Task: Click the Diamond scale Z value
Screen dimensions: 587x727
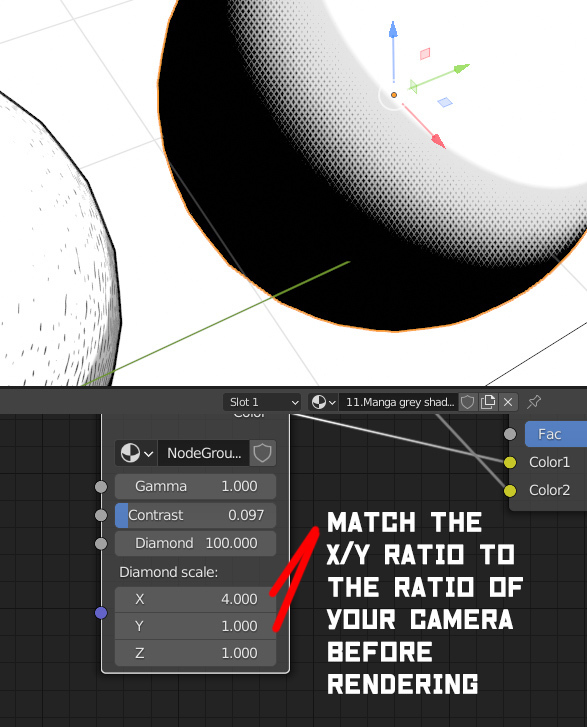Action: click(195, 653)
